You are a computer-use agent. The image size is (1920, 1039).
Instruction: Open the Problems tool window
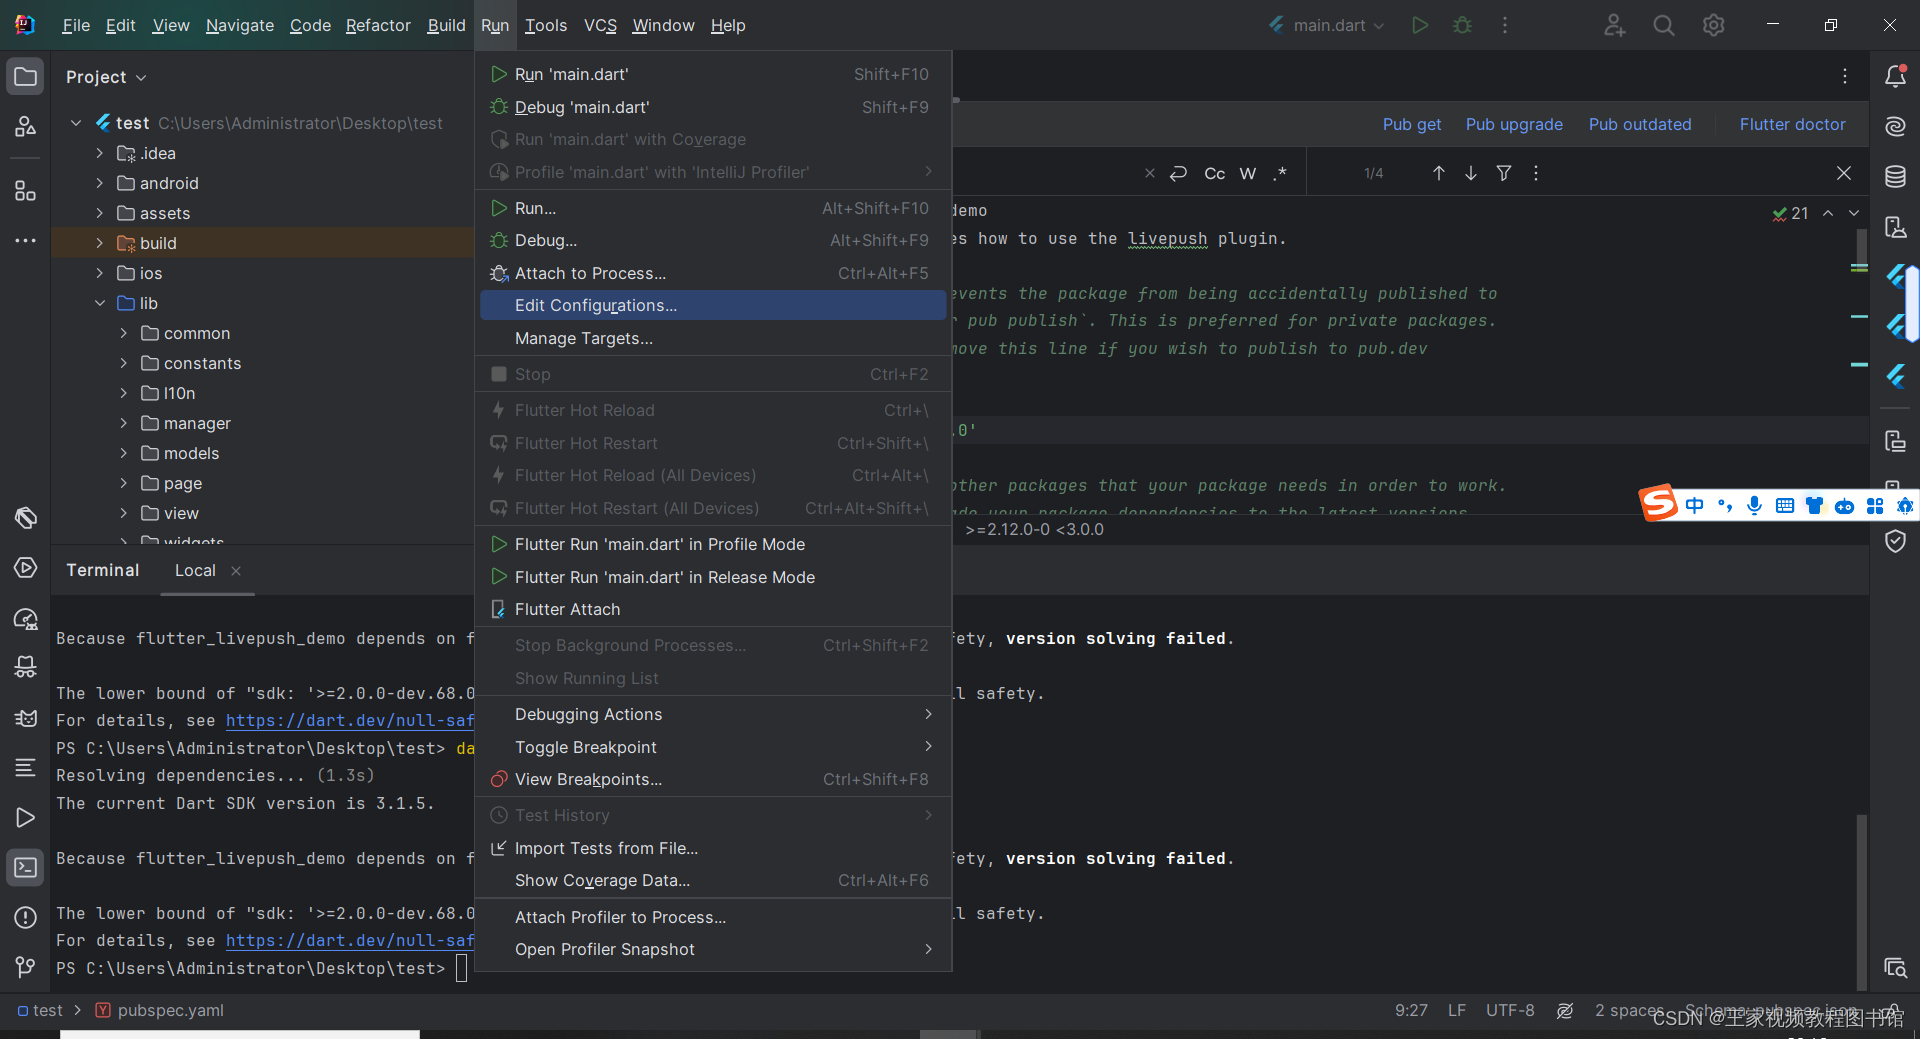pos(25,918)
